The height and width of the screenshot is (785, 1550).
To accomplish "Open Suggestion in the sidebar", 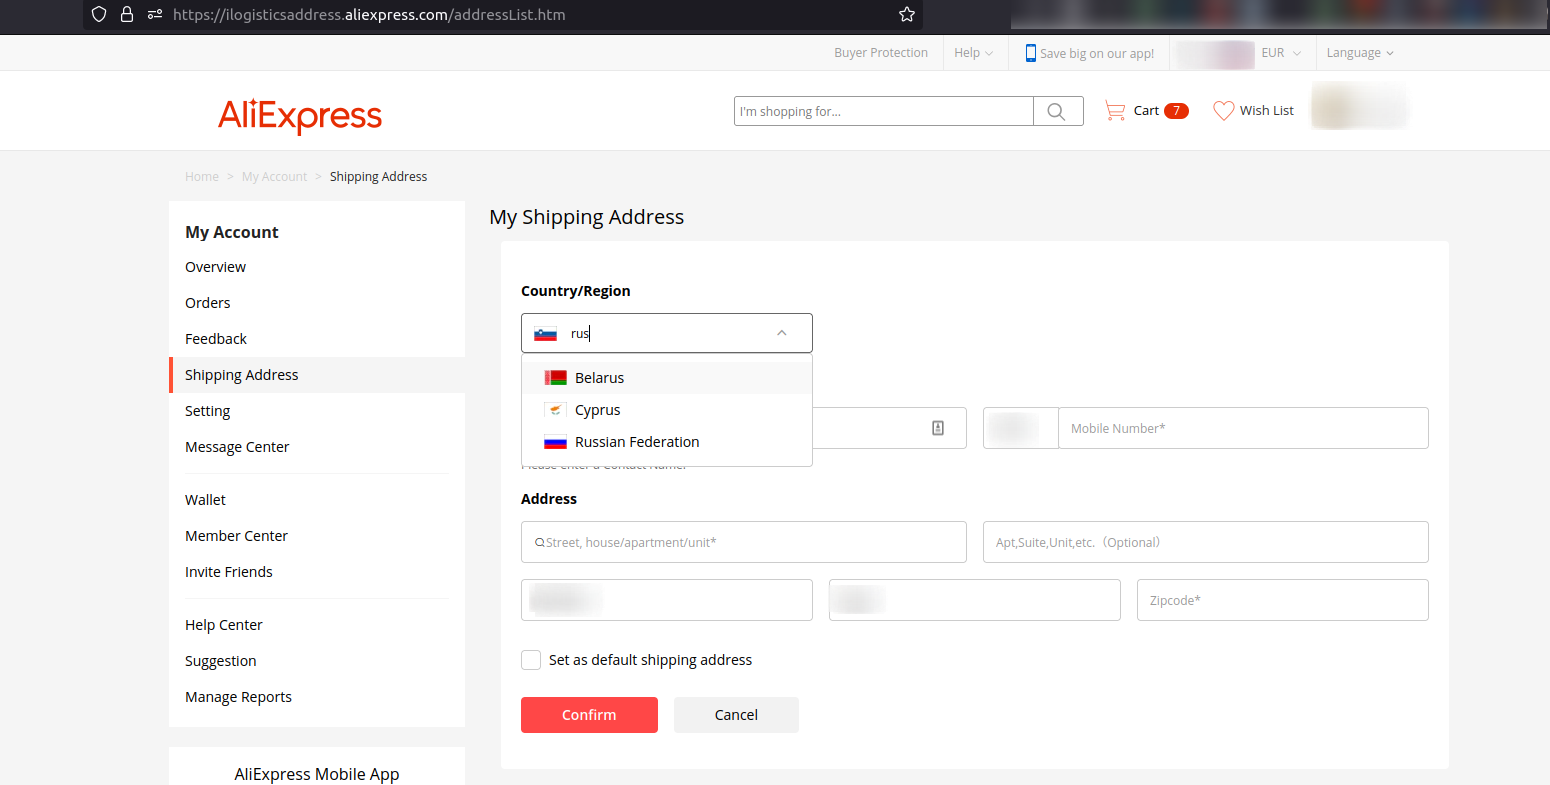I will [x=221, y=661].
